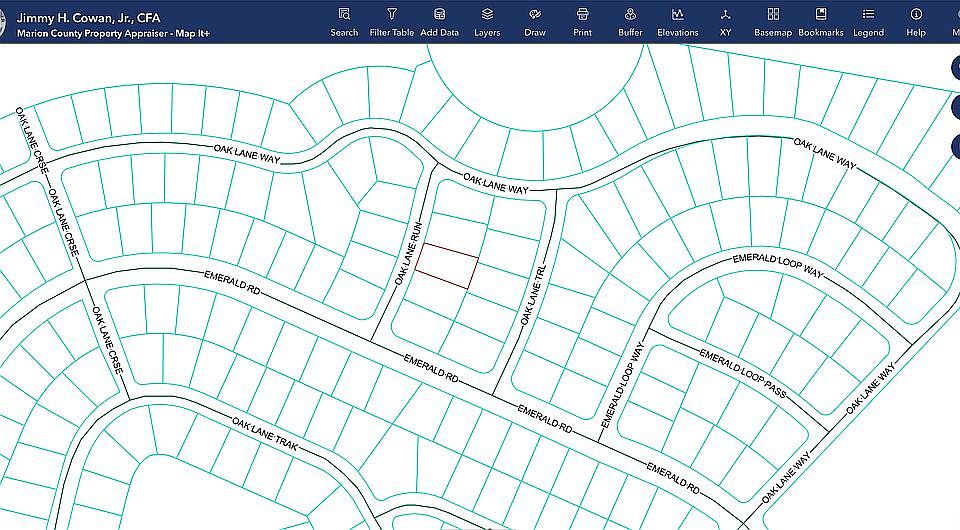Click the Oak Lane Trak street label

(x=264, y=434)
